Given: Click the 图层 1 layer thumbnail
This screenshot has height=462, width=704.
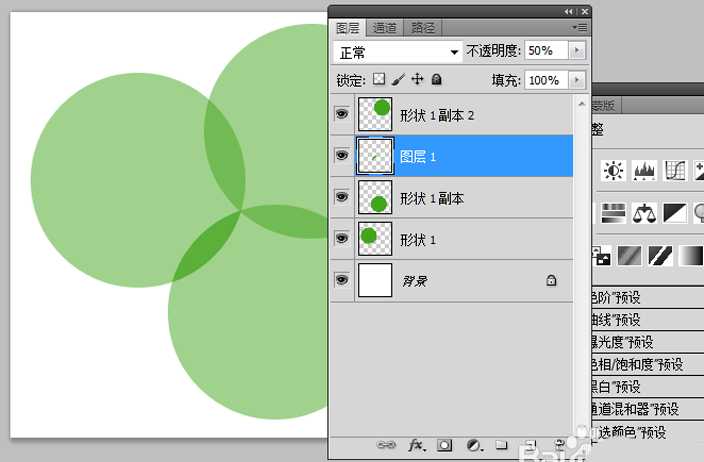Looking at the screenshot, I should point(375,157).
